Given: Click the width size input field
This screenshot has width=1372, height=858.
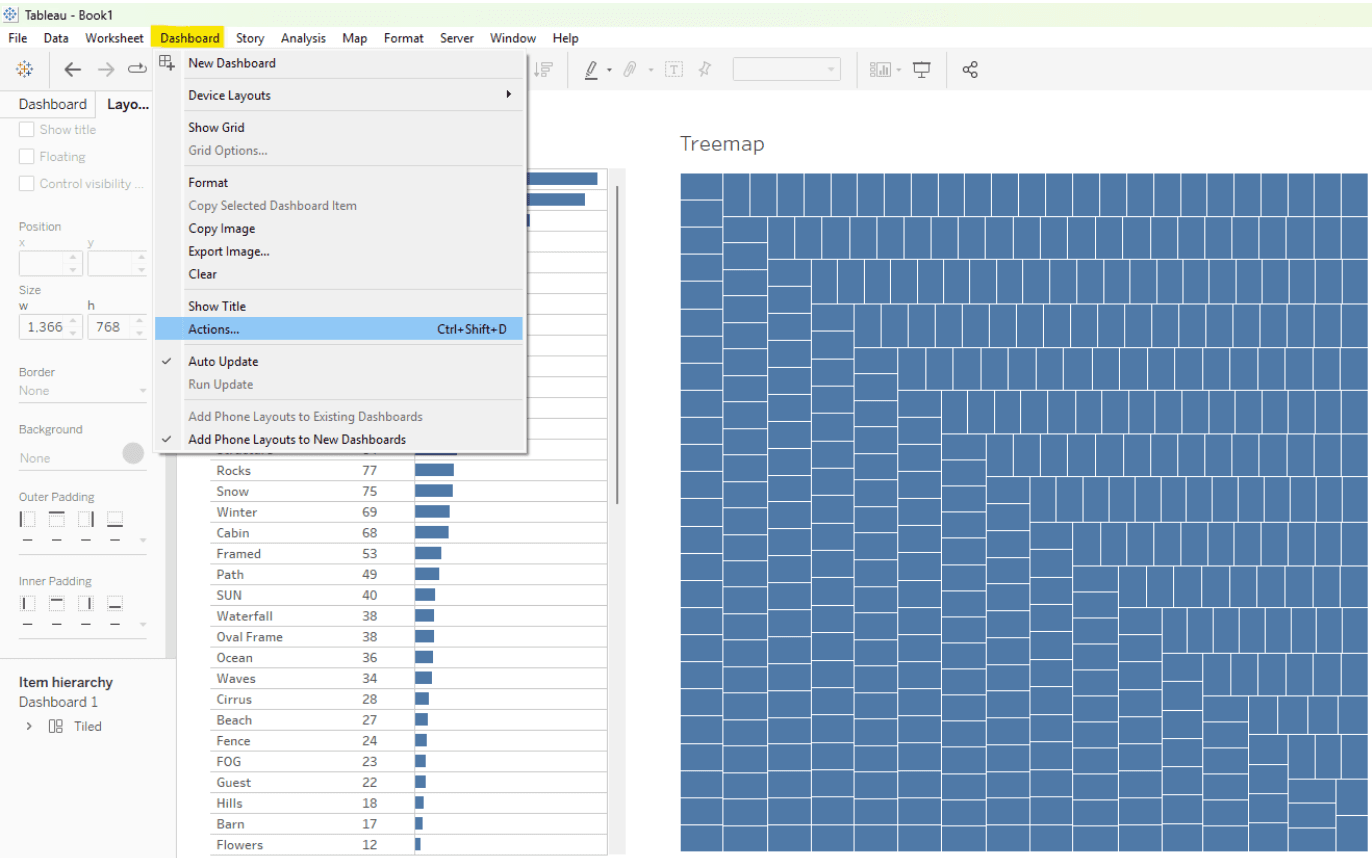Looking at the screenshot, I should tap(42, 327).
